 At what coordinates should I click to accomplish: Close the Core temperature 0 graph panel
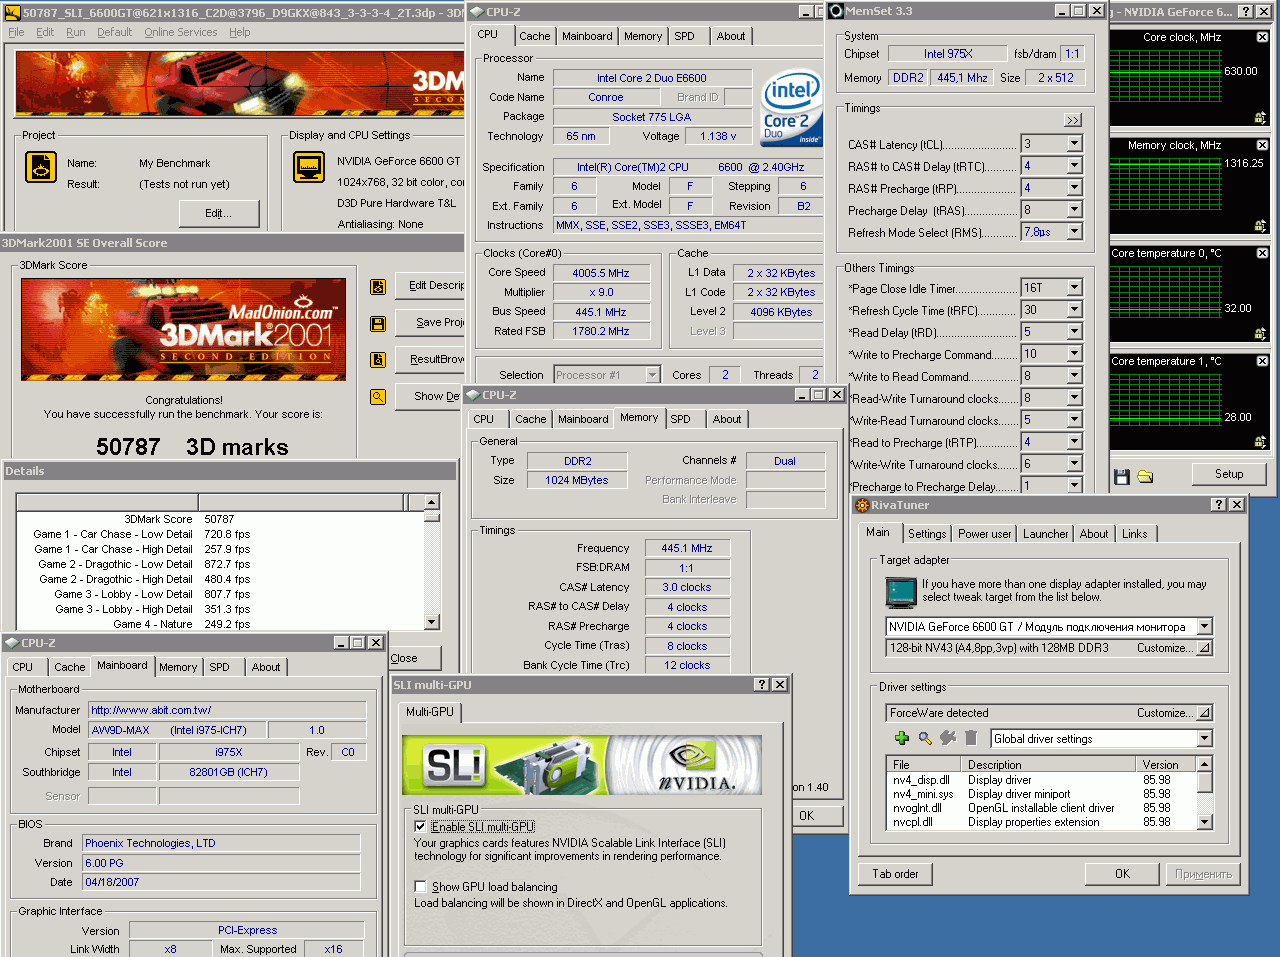(1262, 253)
